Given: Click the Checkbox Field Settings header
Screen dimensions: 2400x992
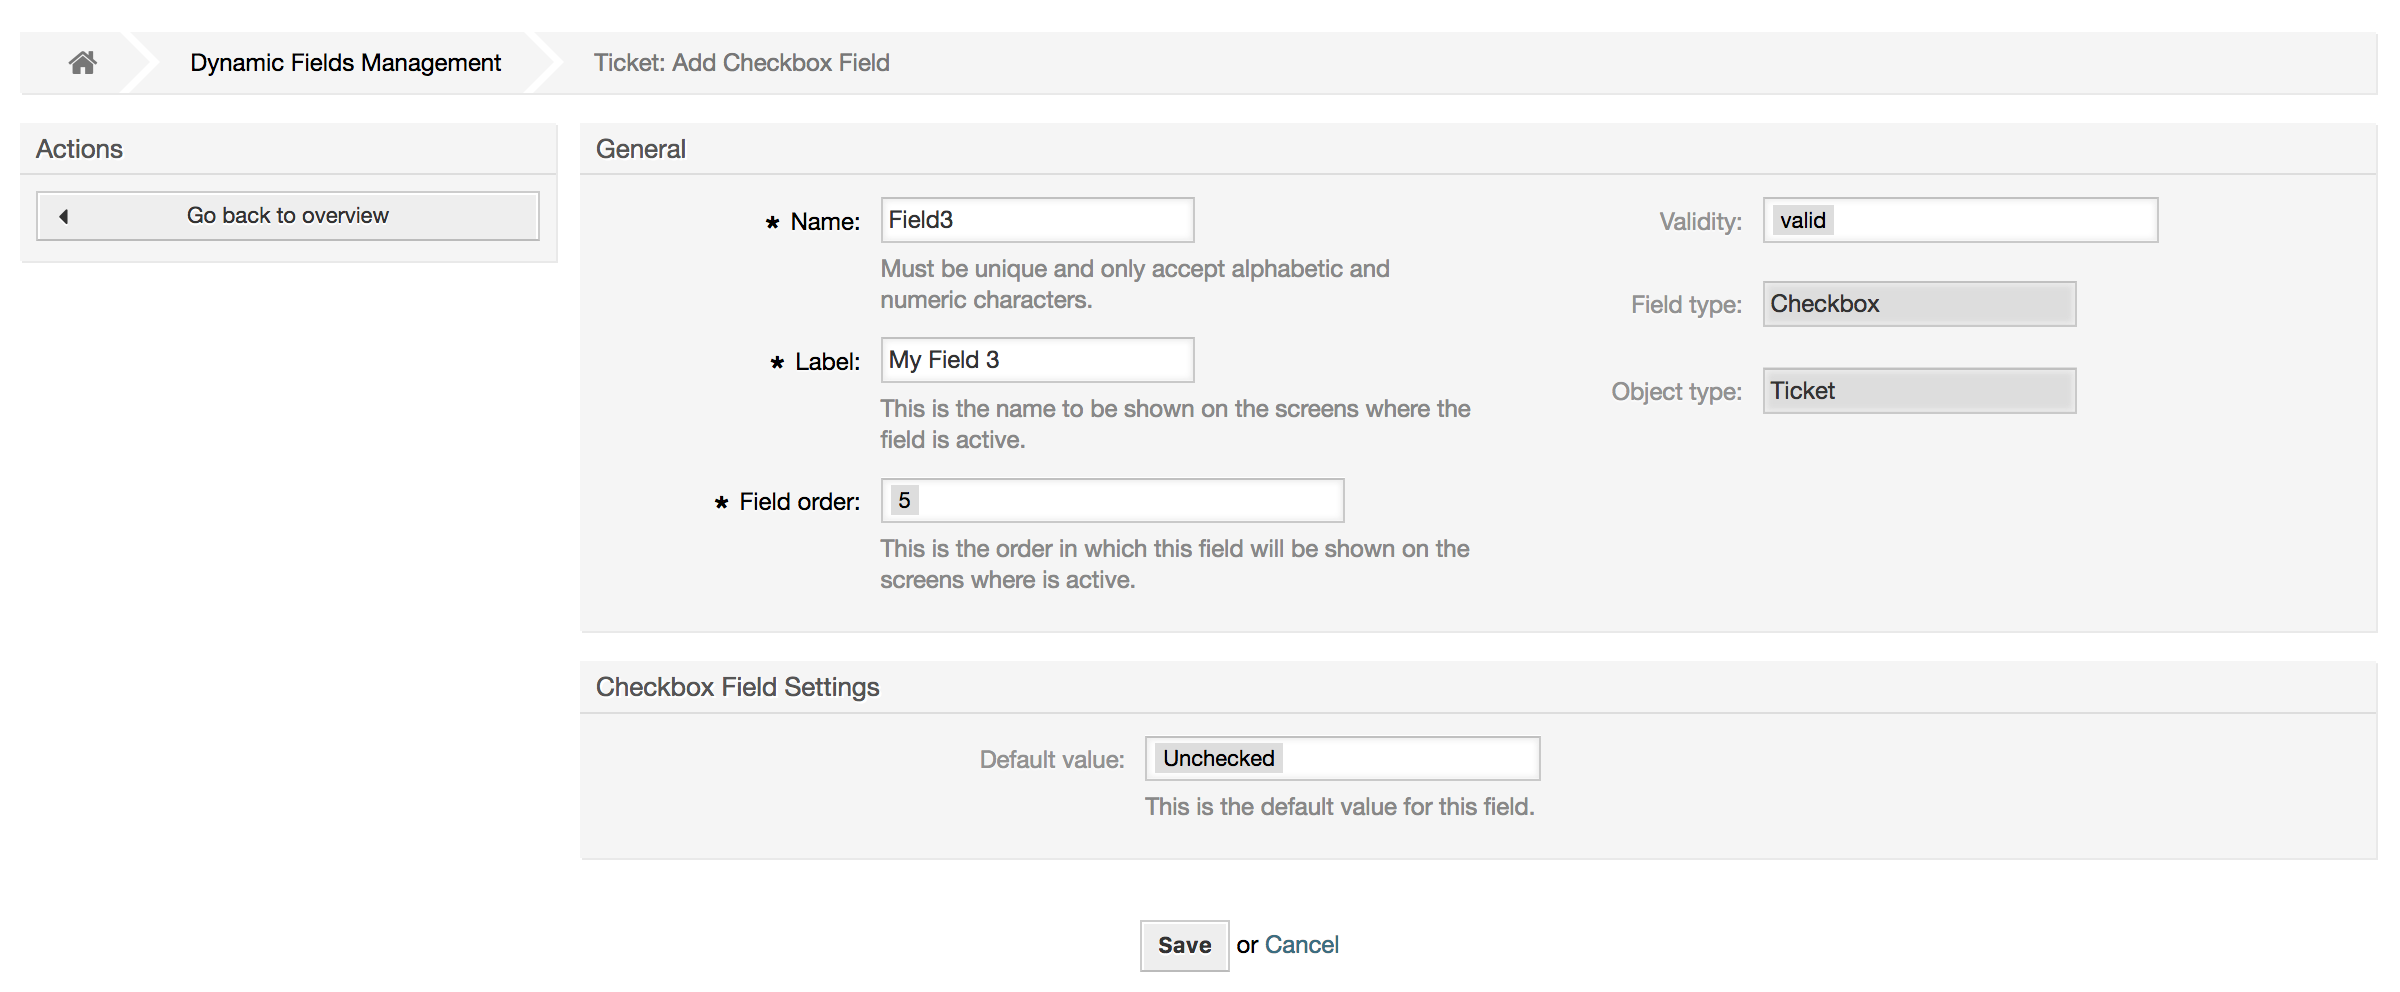Looking at the screenshot, I should pyautogui.click(x=737, y=686).
